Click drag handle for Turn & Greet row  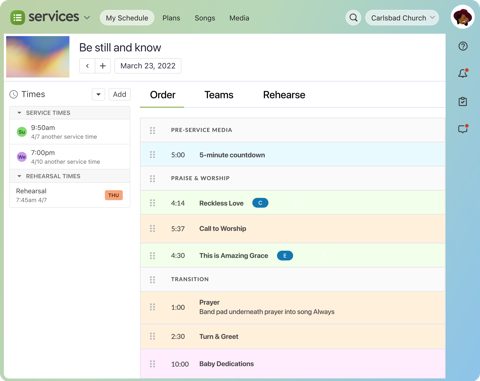pyautogui.click(x=152, y=336)
